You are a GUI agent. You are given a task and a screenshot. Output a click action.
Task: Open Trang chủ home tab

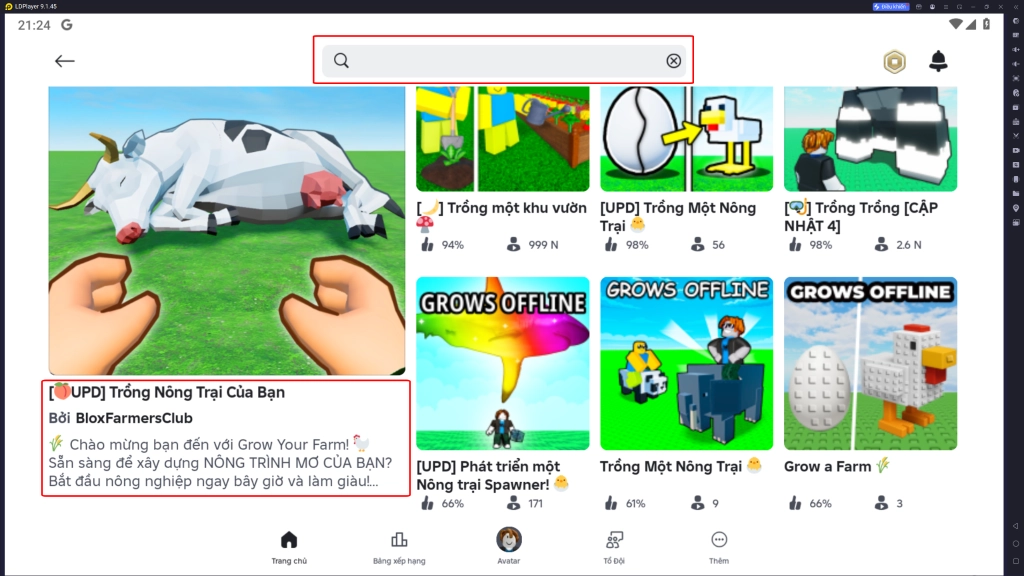pyautogui.click(x=289, y=547)
